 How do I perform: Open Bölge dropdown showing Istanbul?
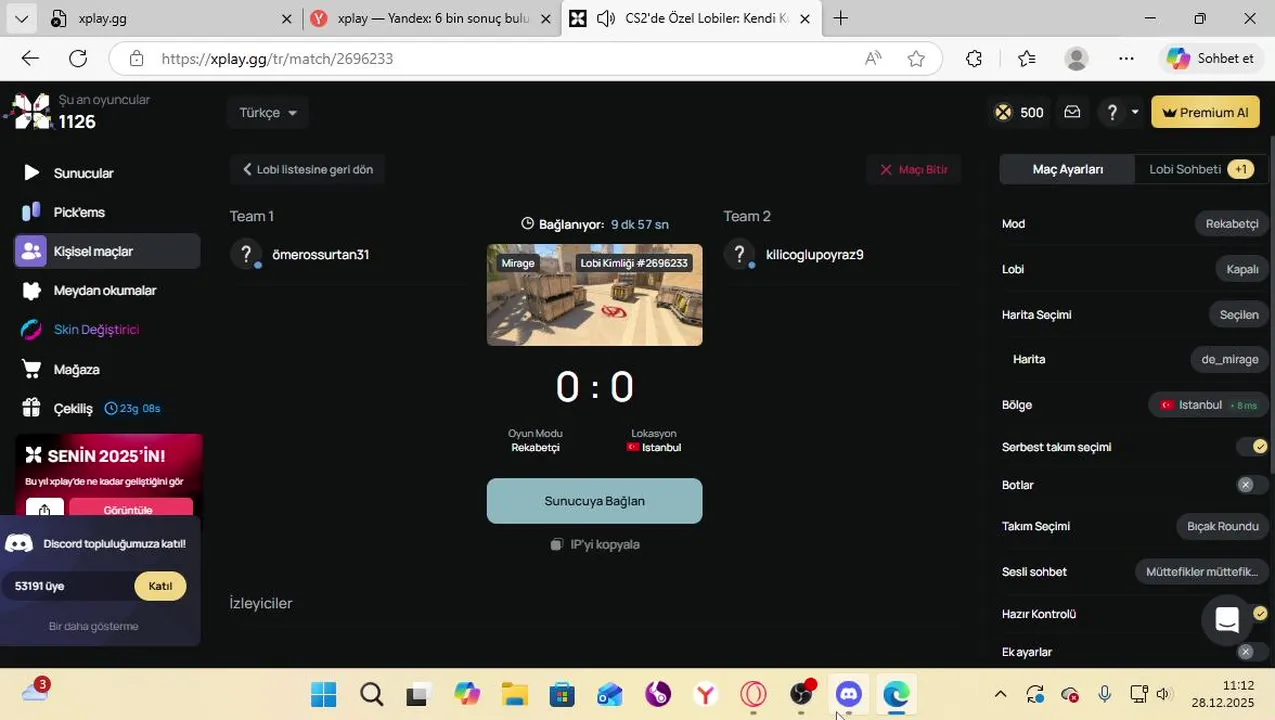pyautogui.click(x=1208, y=405)
